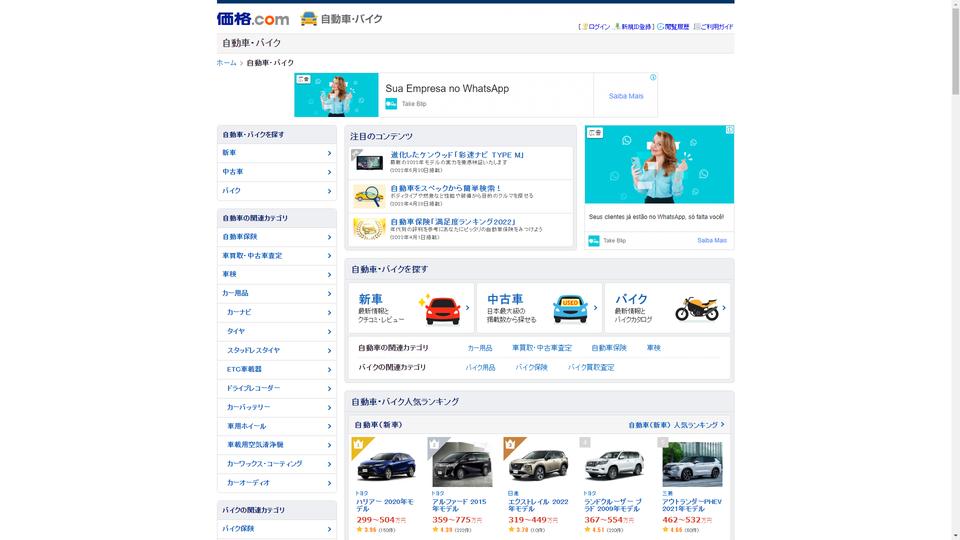Image resolution: width=960 pixels, height=540 pixels.
Task: Open 自動車保険「満足度ランキング2022」 link
Action: tap(452, 222)
